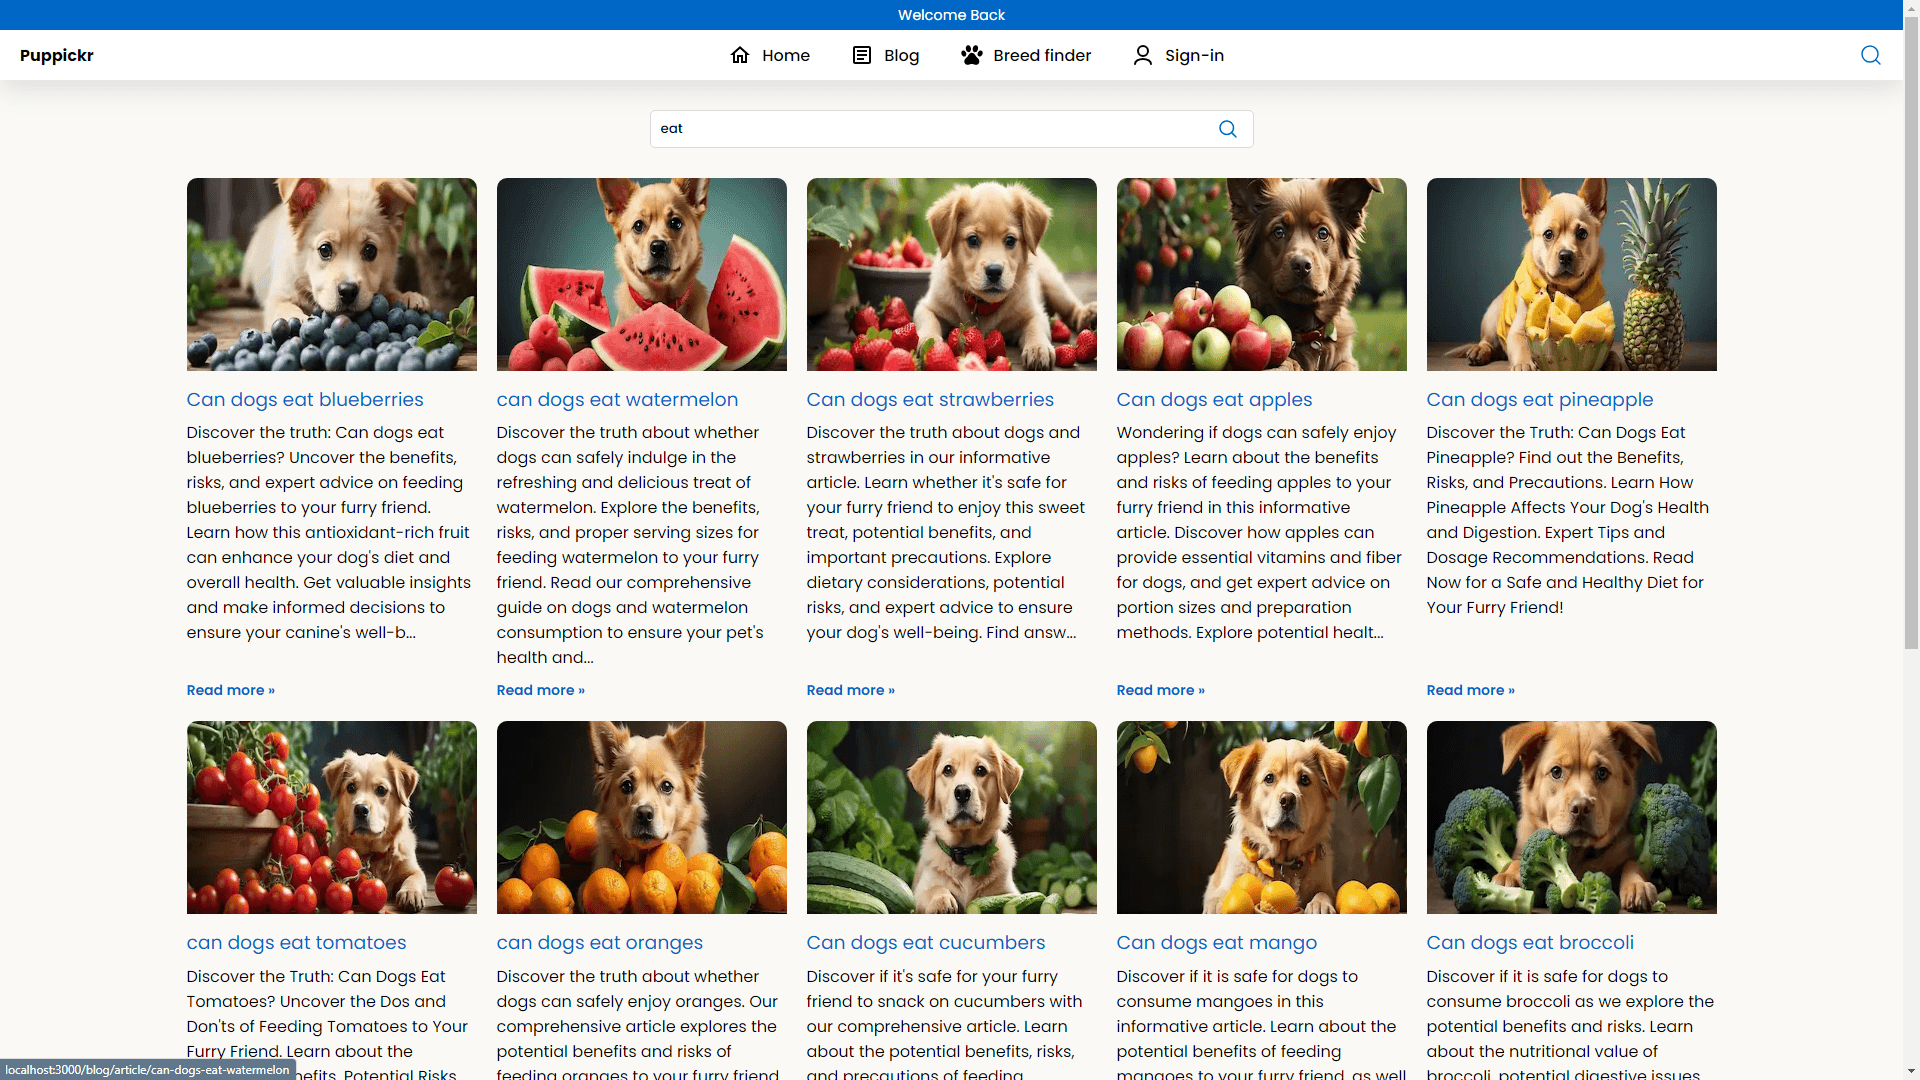Viewport: 1920px width, 1080px height.
Task: Click the Sign-in person icon
Action: 1142,55
